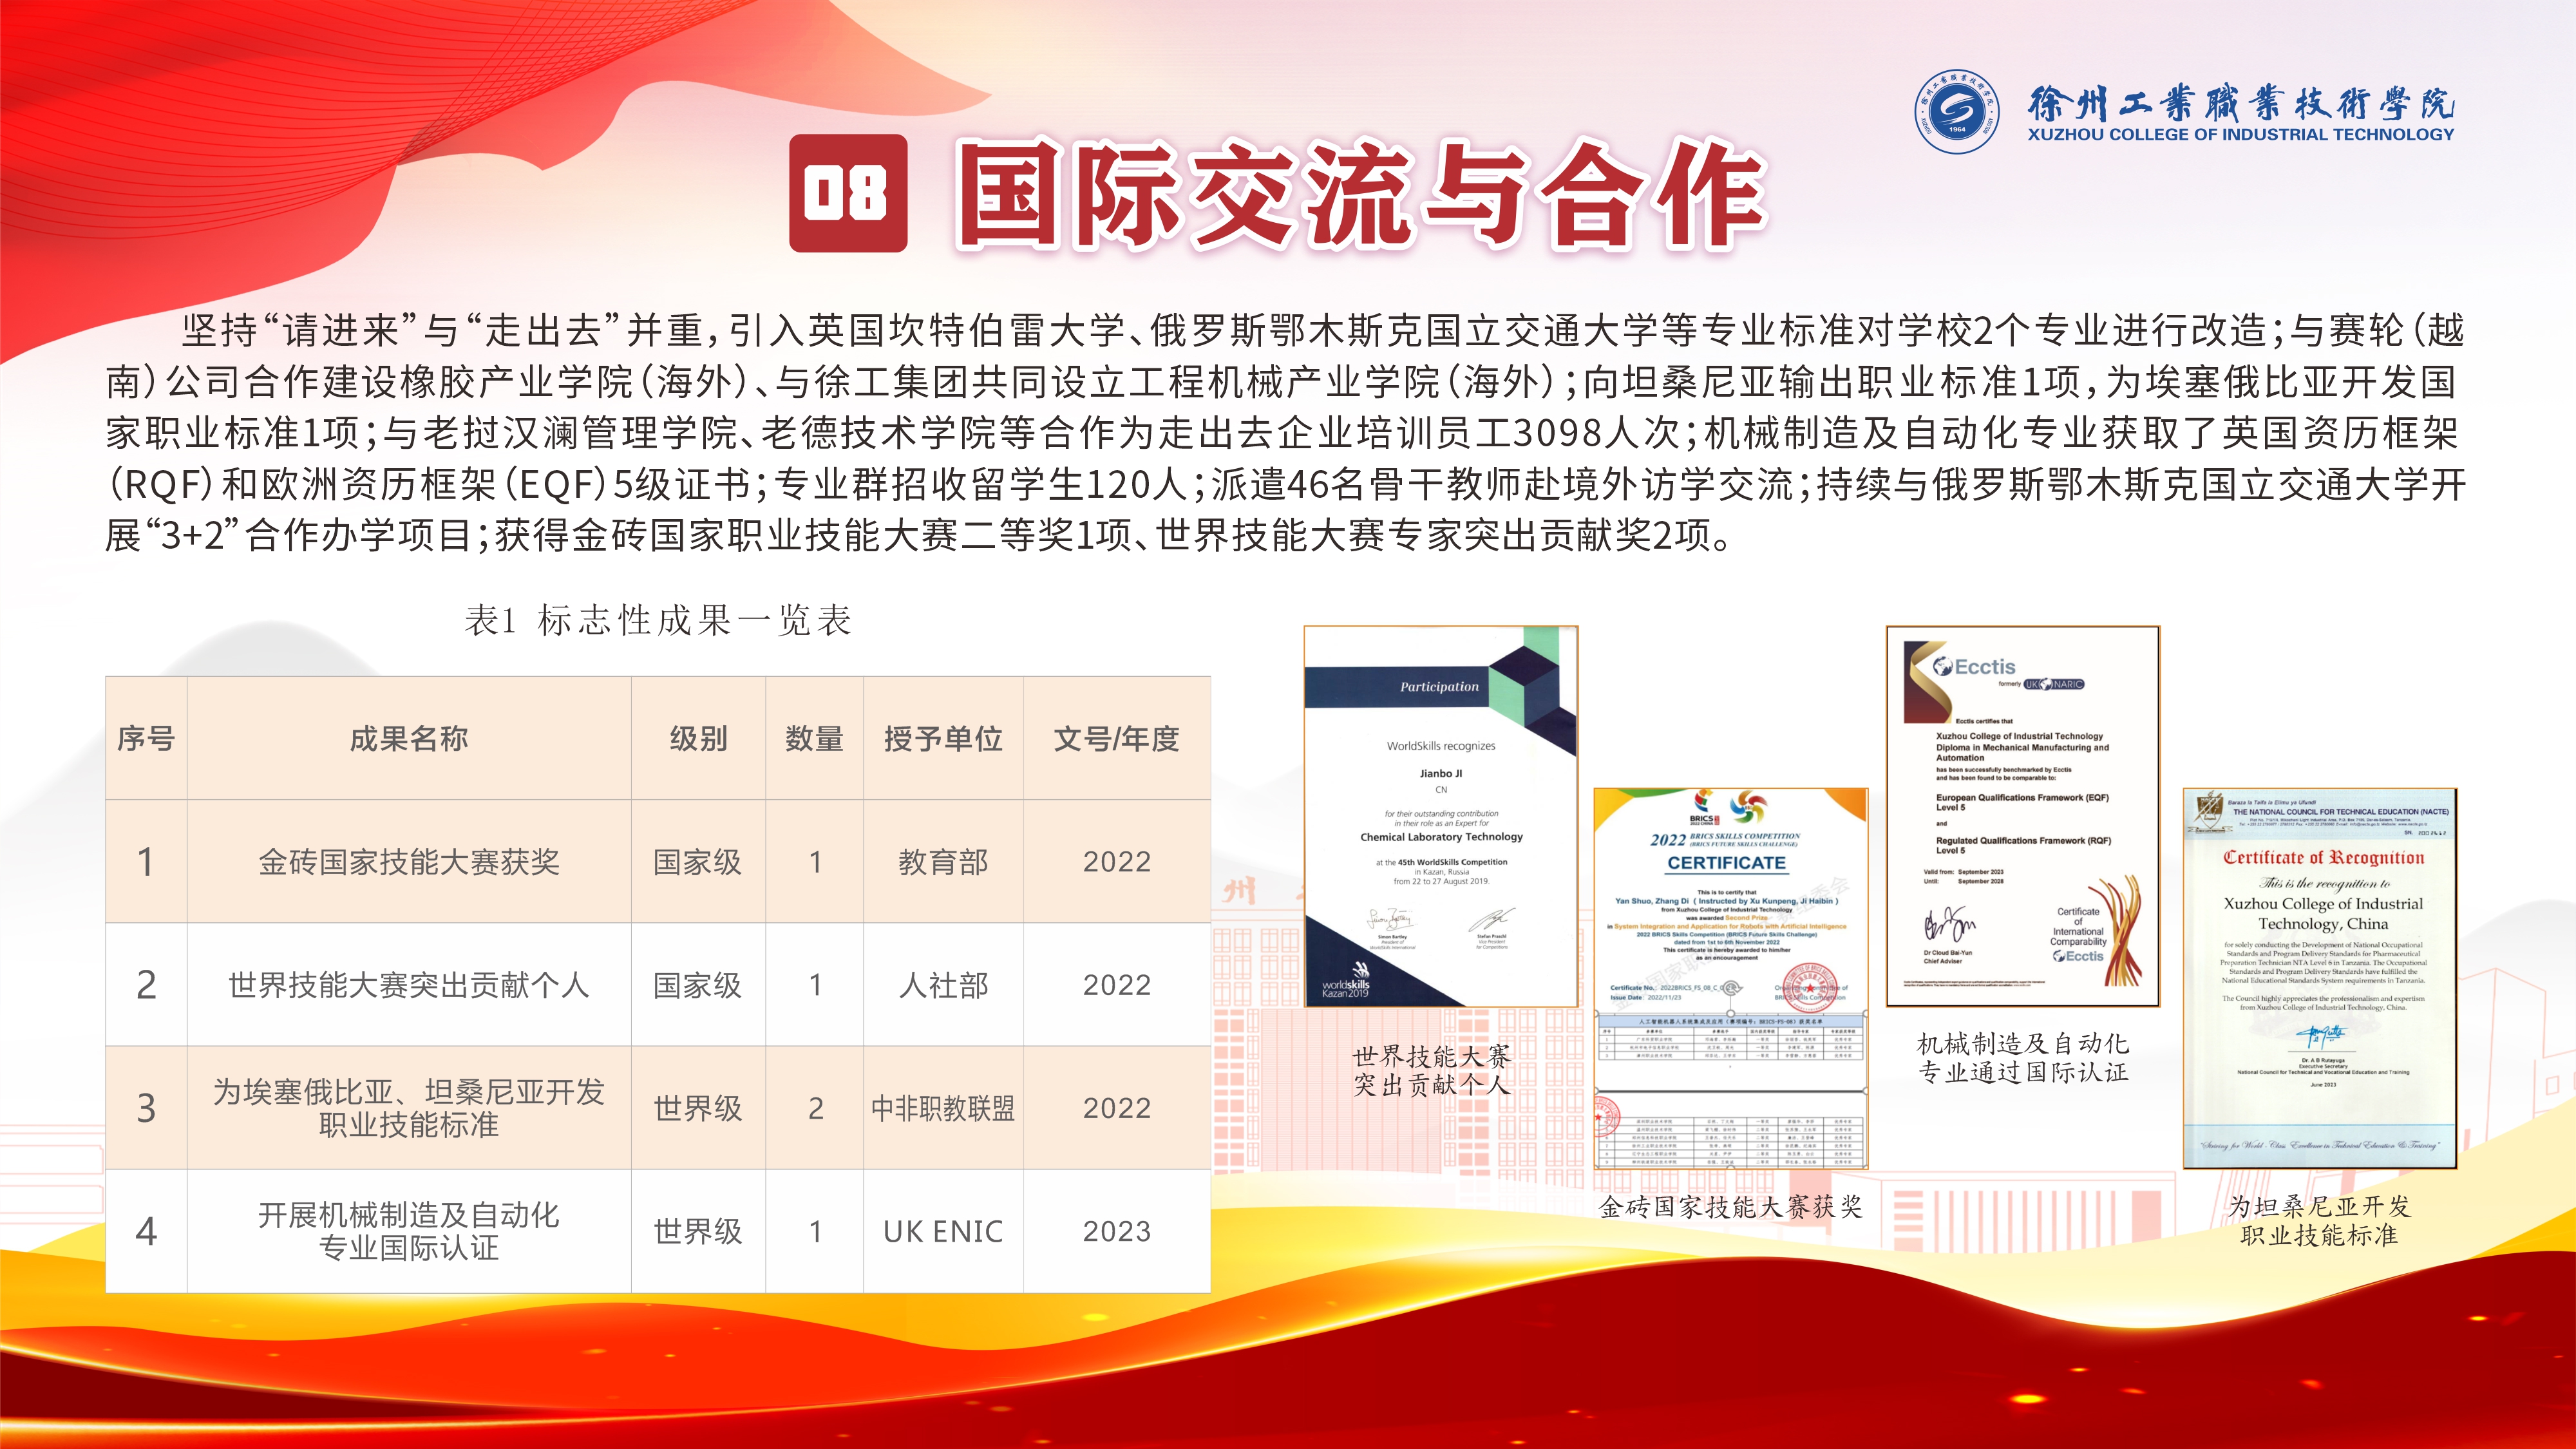
Task: Click the red 08 section number badge
Action: point(848,193)
